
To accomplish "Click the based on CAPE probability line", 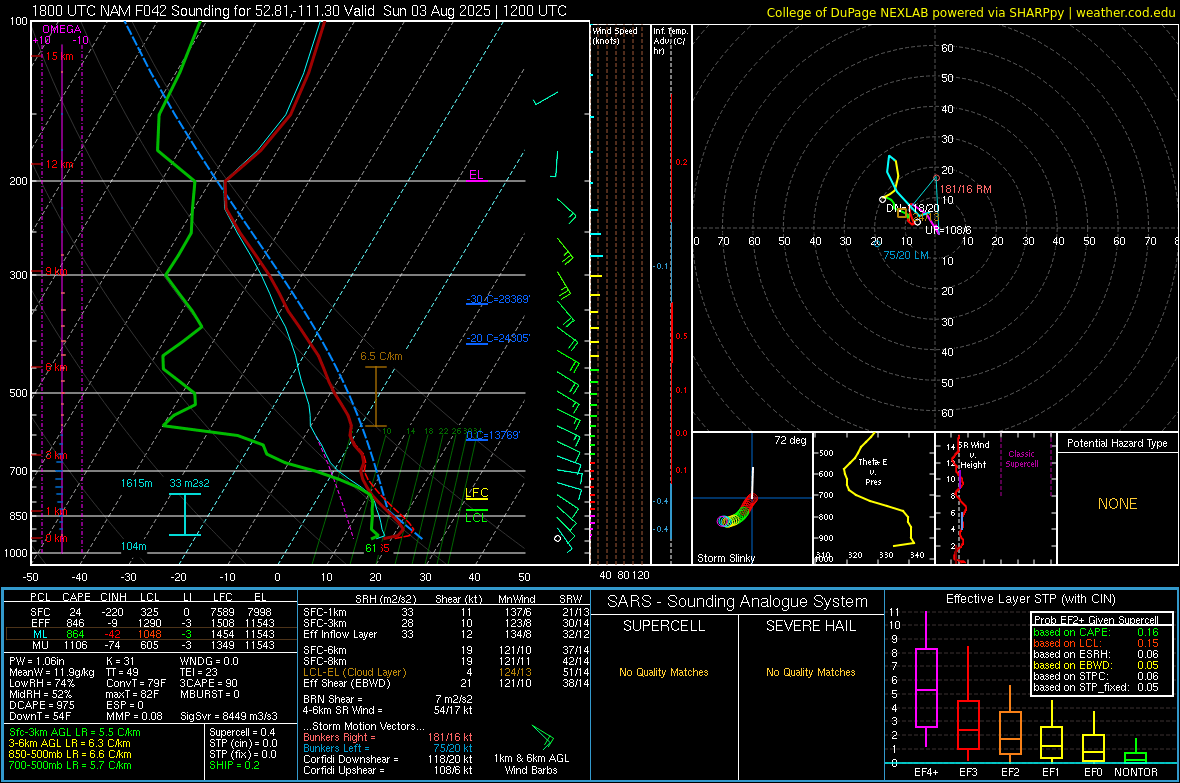I will (x=1096, y=632).
